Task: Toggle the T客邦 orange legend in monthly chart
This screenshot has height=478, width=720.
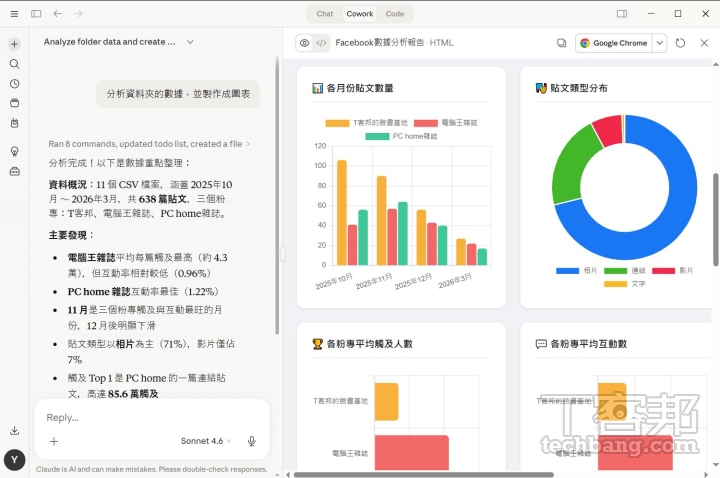Action: (366, 123)
